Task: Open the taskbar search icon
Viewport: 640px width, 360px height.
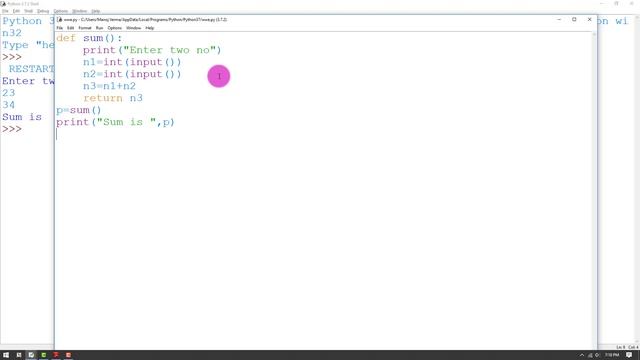Action: coord(19,355)
